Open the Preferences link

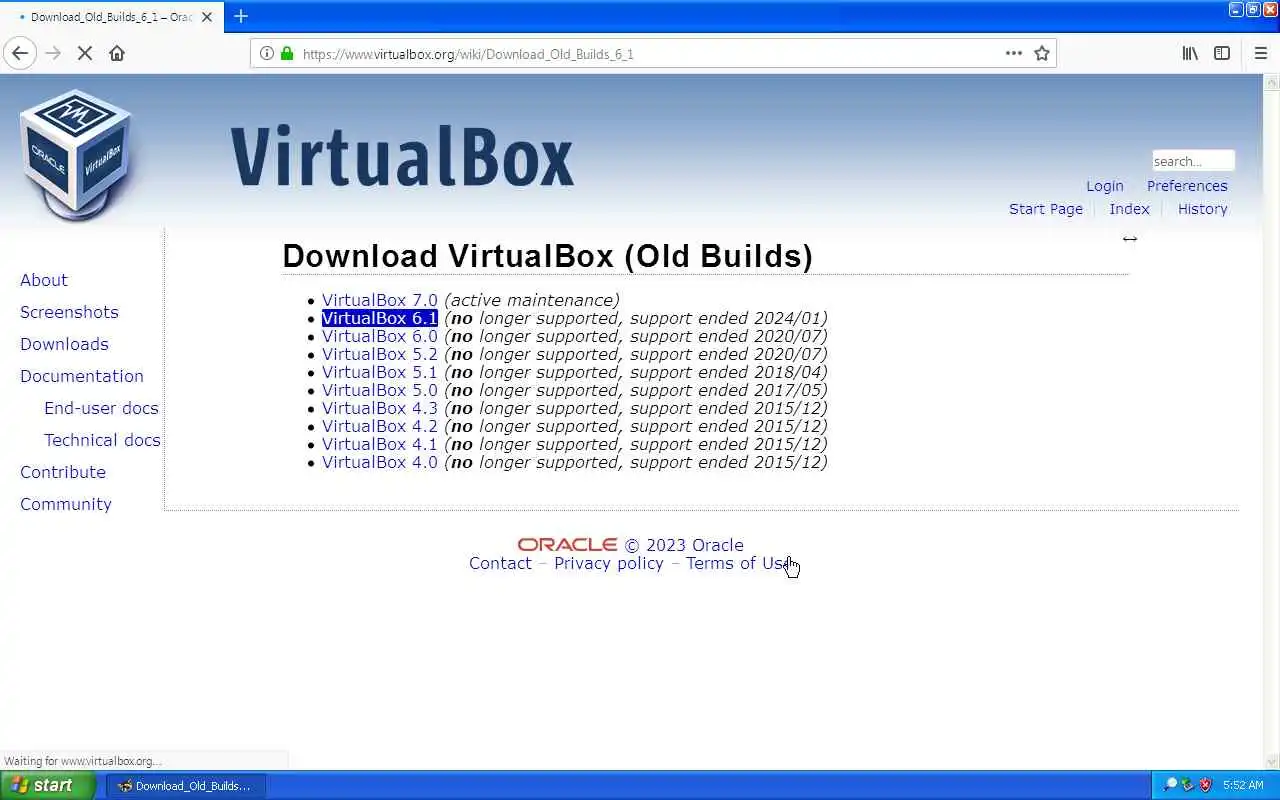pos(1187,186)
